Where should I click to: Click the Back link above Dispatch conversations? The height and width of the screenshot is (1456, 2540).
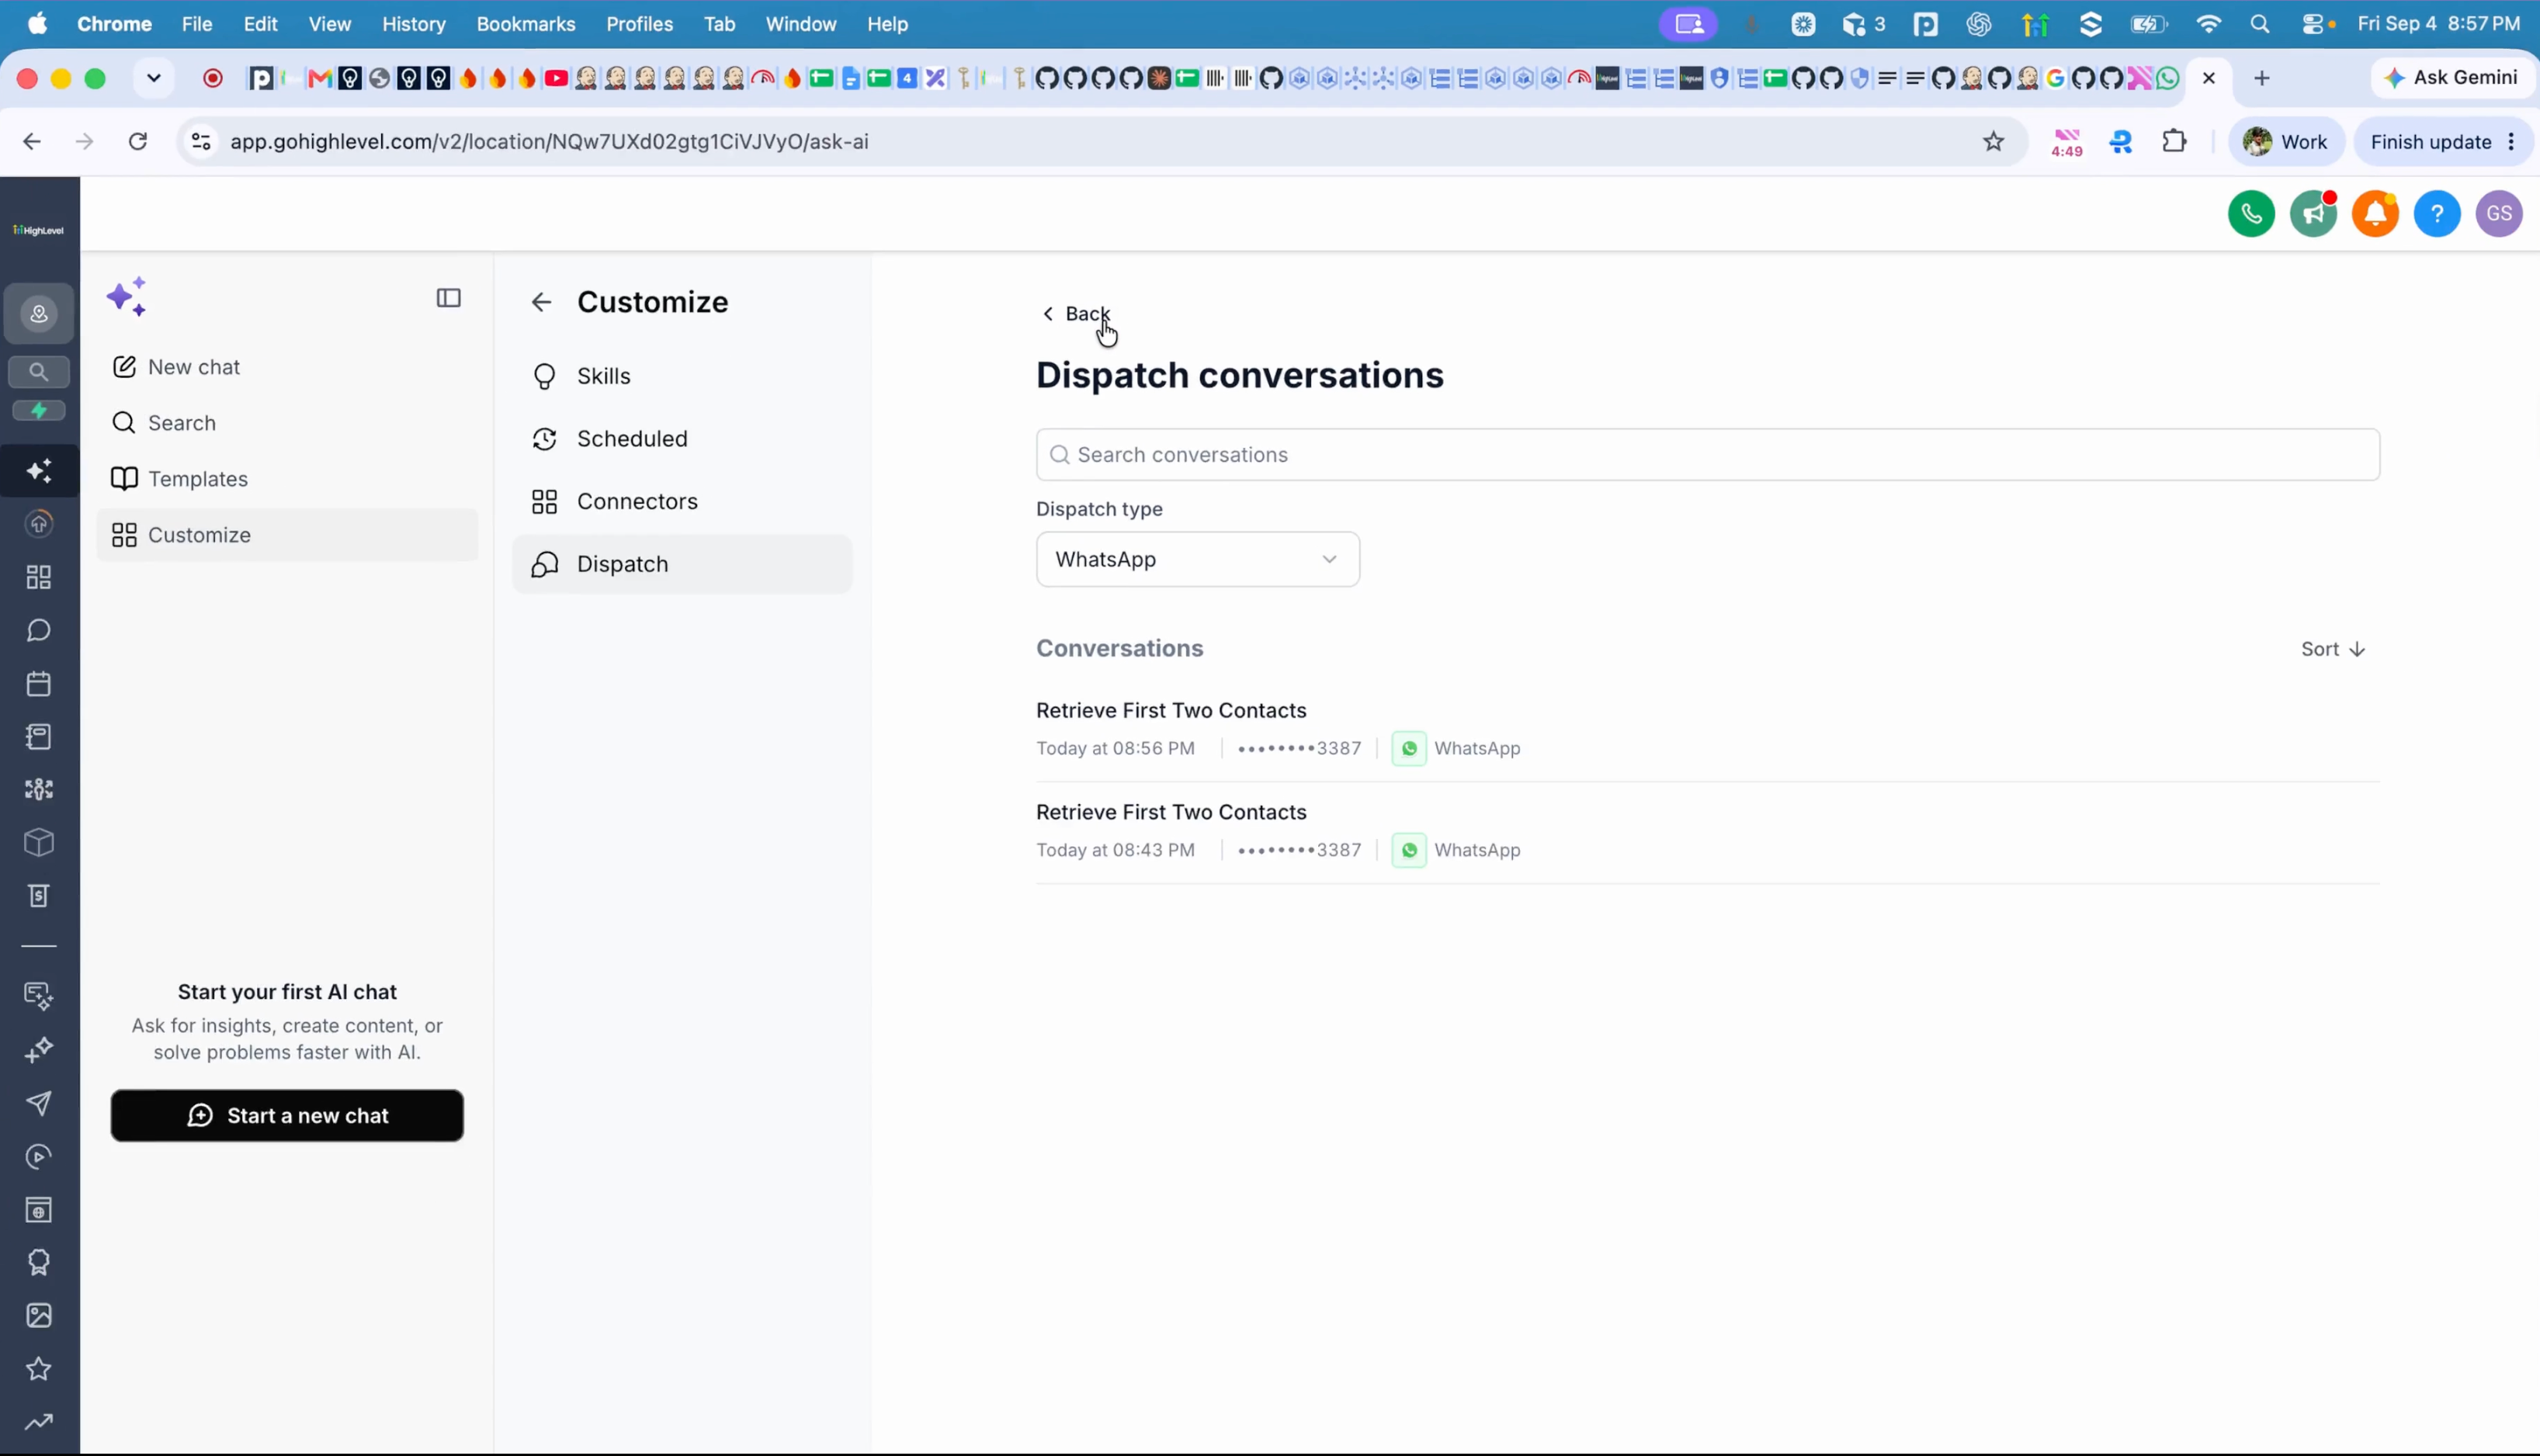(1076, 314)
